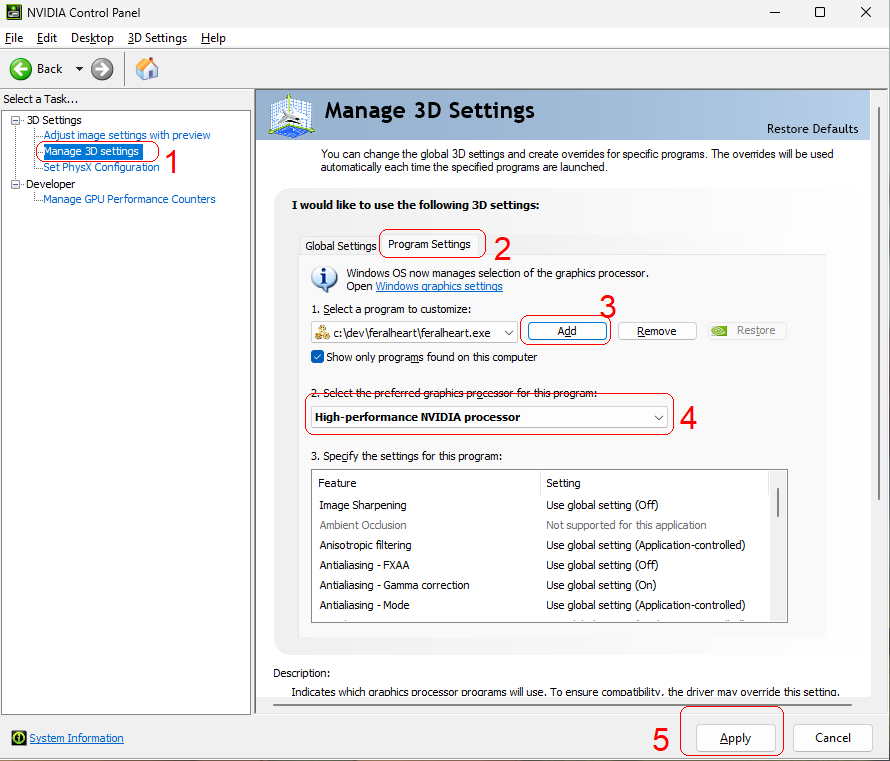Click the Feature column header

(426, 483)
